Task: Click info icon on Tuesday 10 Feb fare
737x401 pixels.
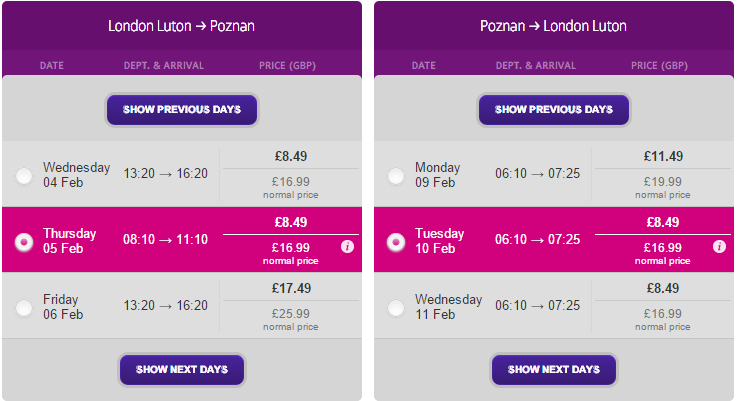Action: 719,246
